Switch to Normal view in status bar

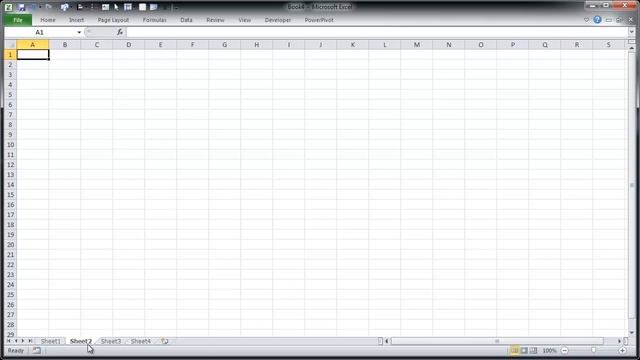pos(514,350)
